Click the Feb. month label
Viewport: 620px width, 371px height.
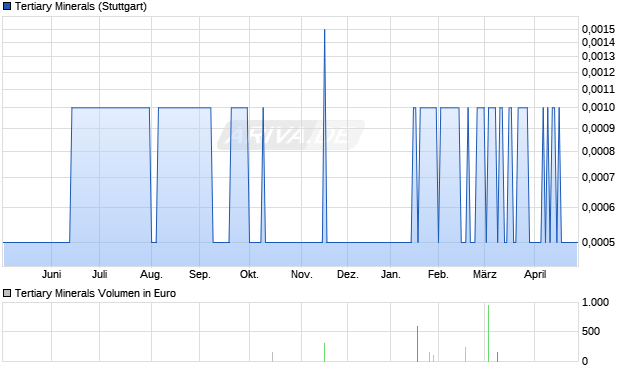[438, 274]
